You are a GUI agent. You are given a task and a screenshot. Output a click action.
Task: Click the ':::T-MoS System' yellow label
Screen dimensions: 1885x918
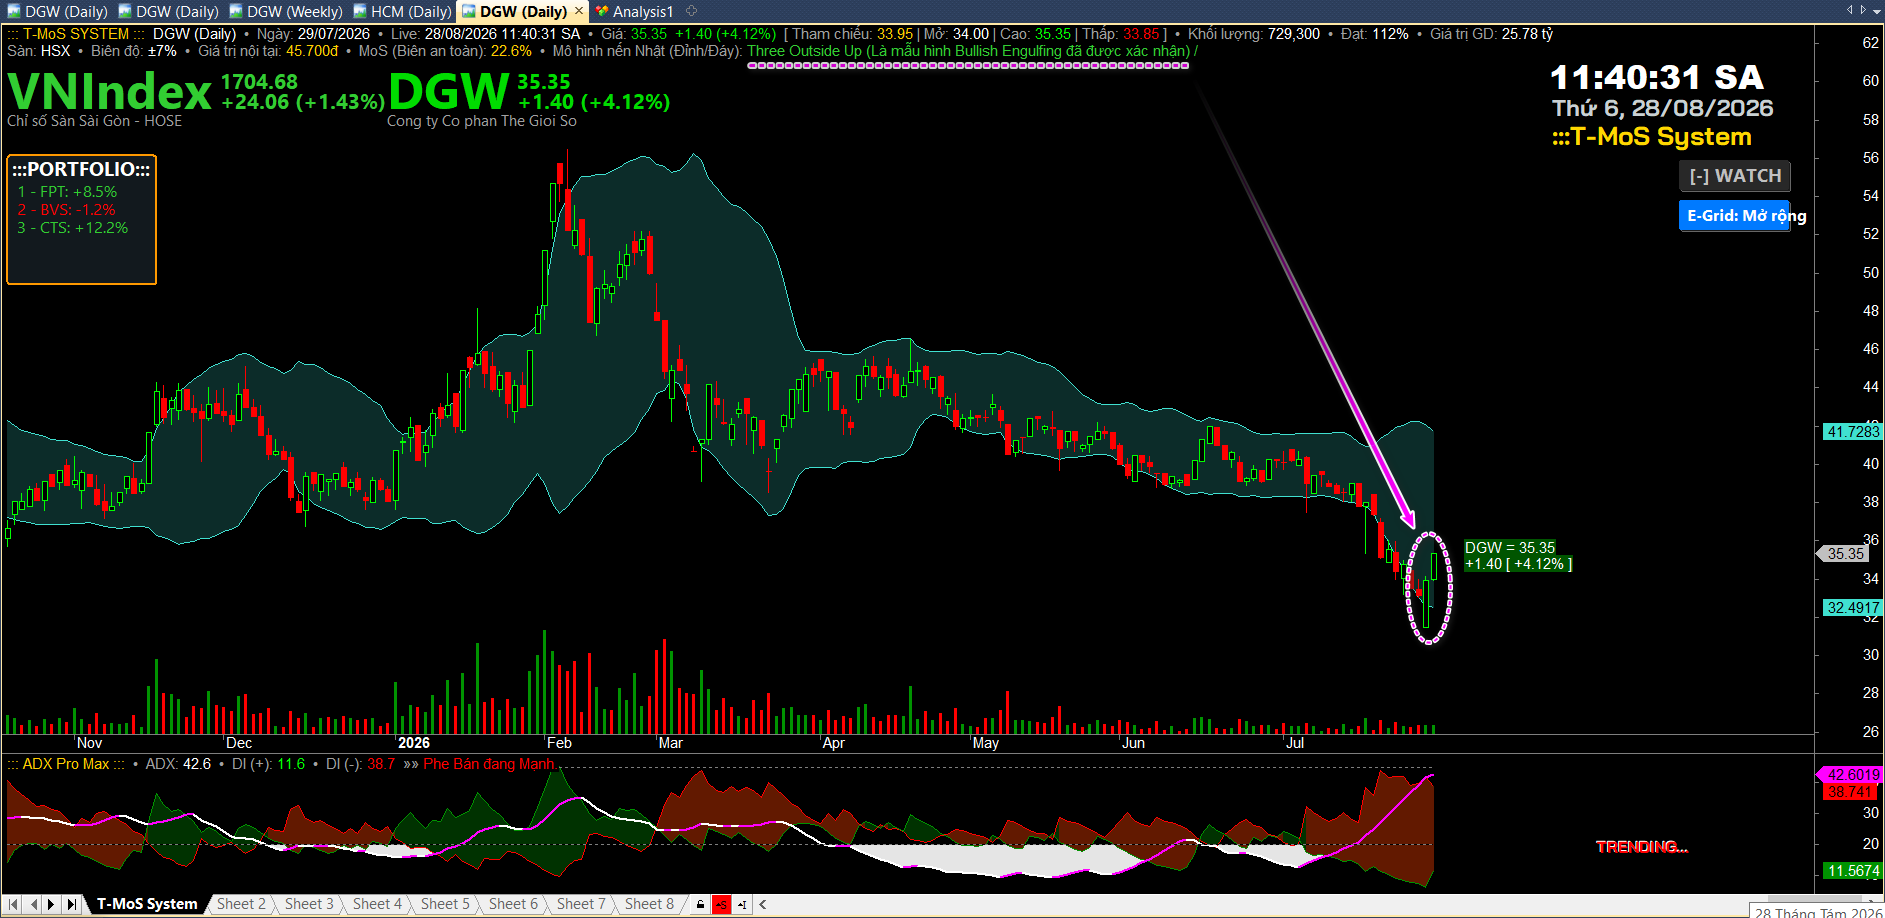(x=1651, y=137)
